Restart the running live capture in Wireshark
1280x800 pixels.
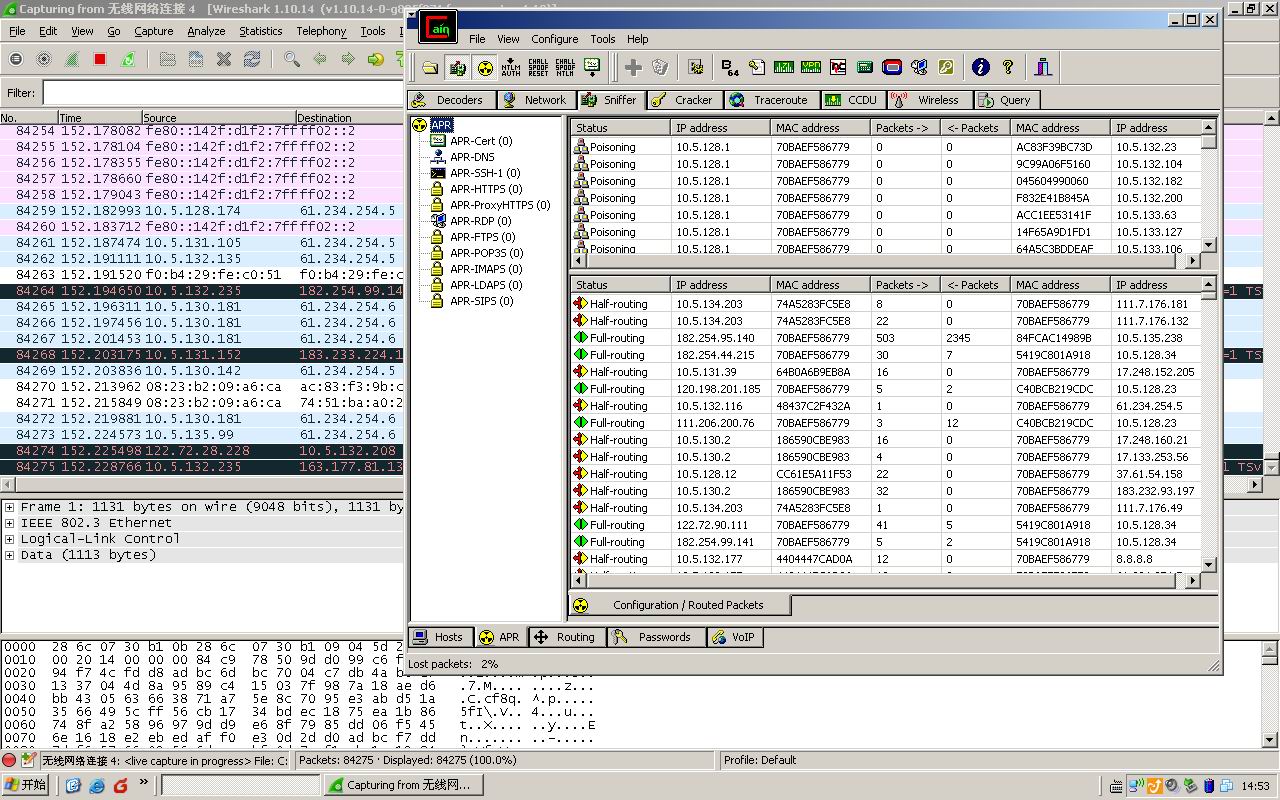(x=128, y=60)
